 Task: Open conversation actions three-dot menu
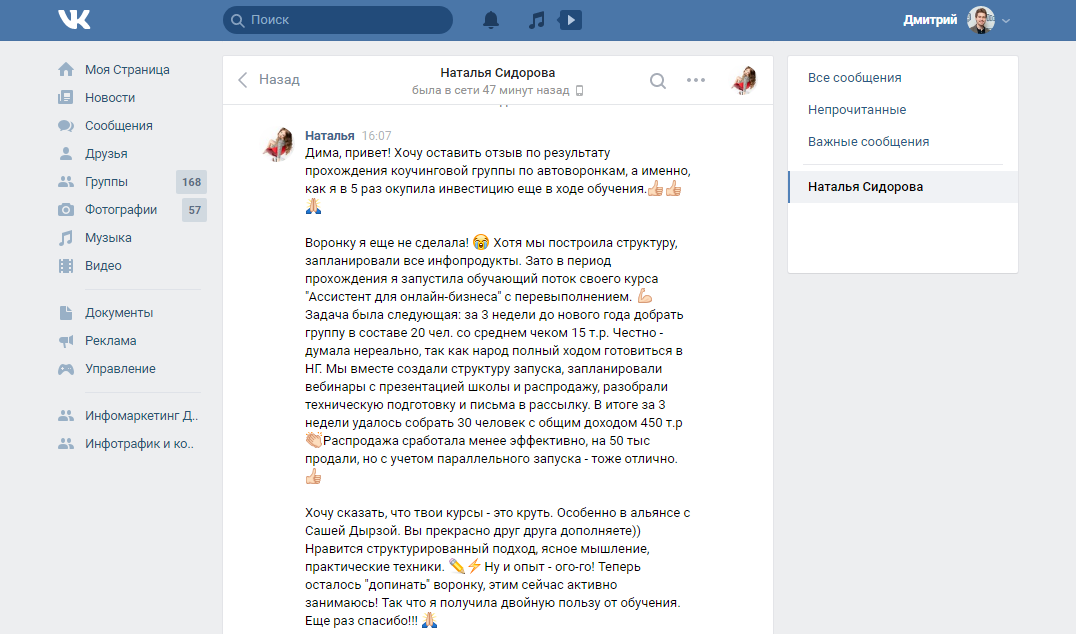(x=696, y=80)
